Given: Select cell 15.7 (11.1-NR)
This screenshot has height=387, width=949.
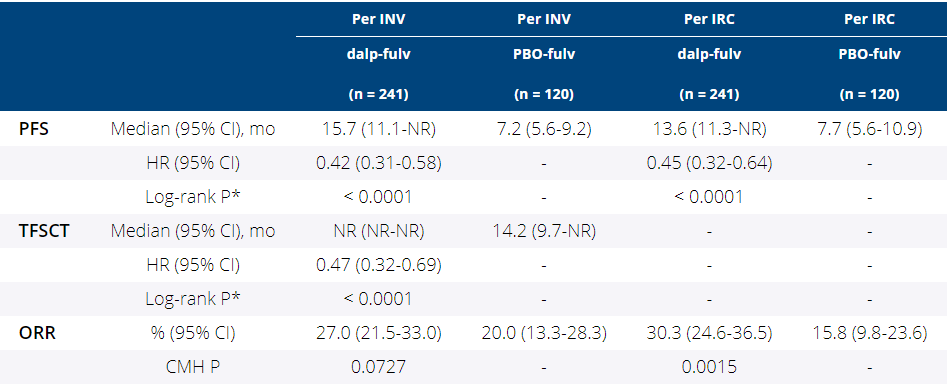Looking at the screenshot, I should [x=379, y=130].
